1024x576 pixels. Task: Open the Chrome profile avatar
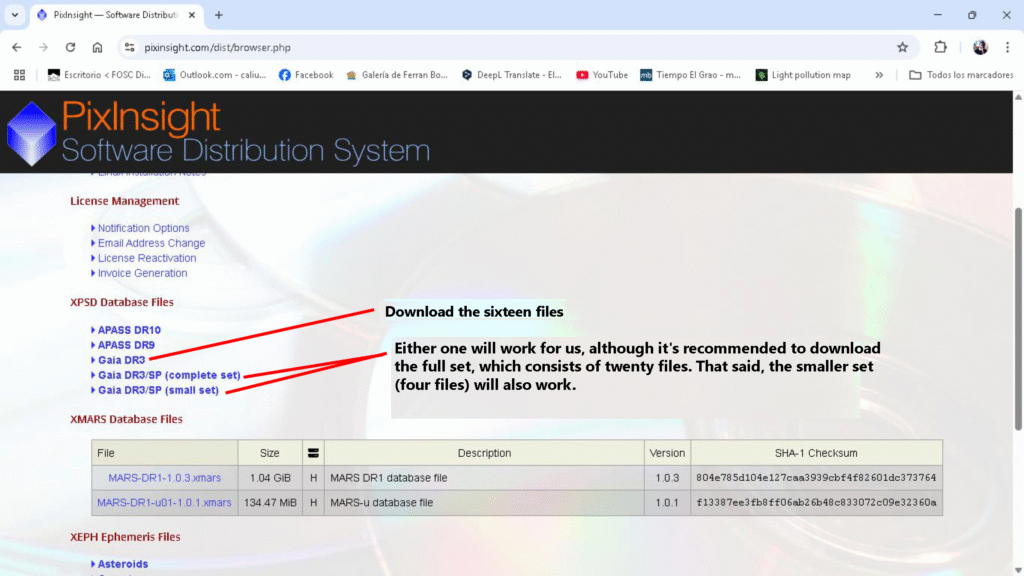pyautogui.click(x=980, y=47)
